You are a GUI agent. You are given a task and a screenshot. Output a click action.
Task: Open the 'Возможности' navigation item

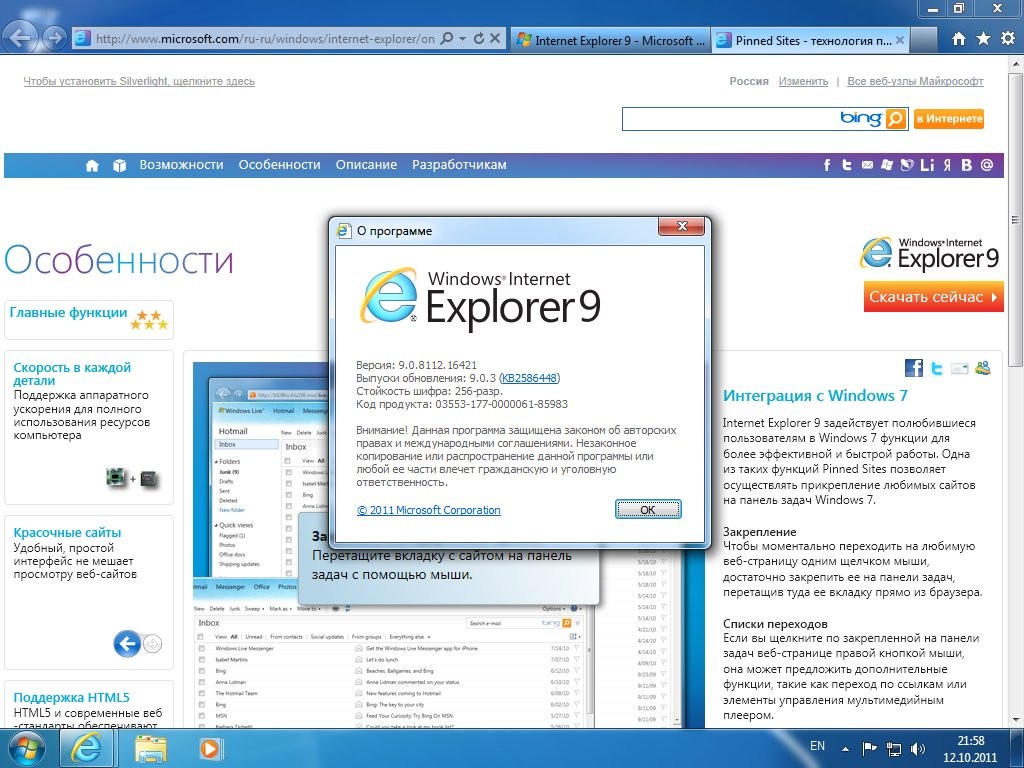click(182, 165)
